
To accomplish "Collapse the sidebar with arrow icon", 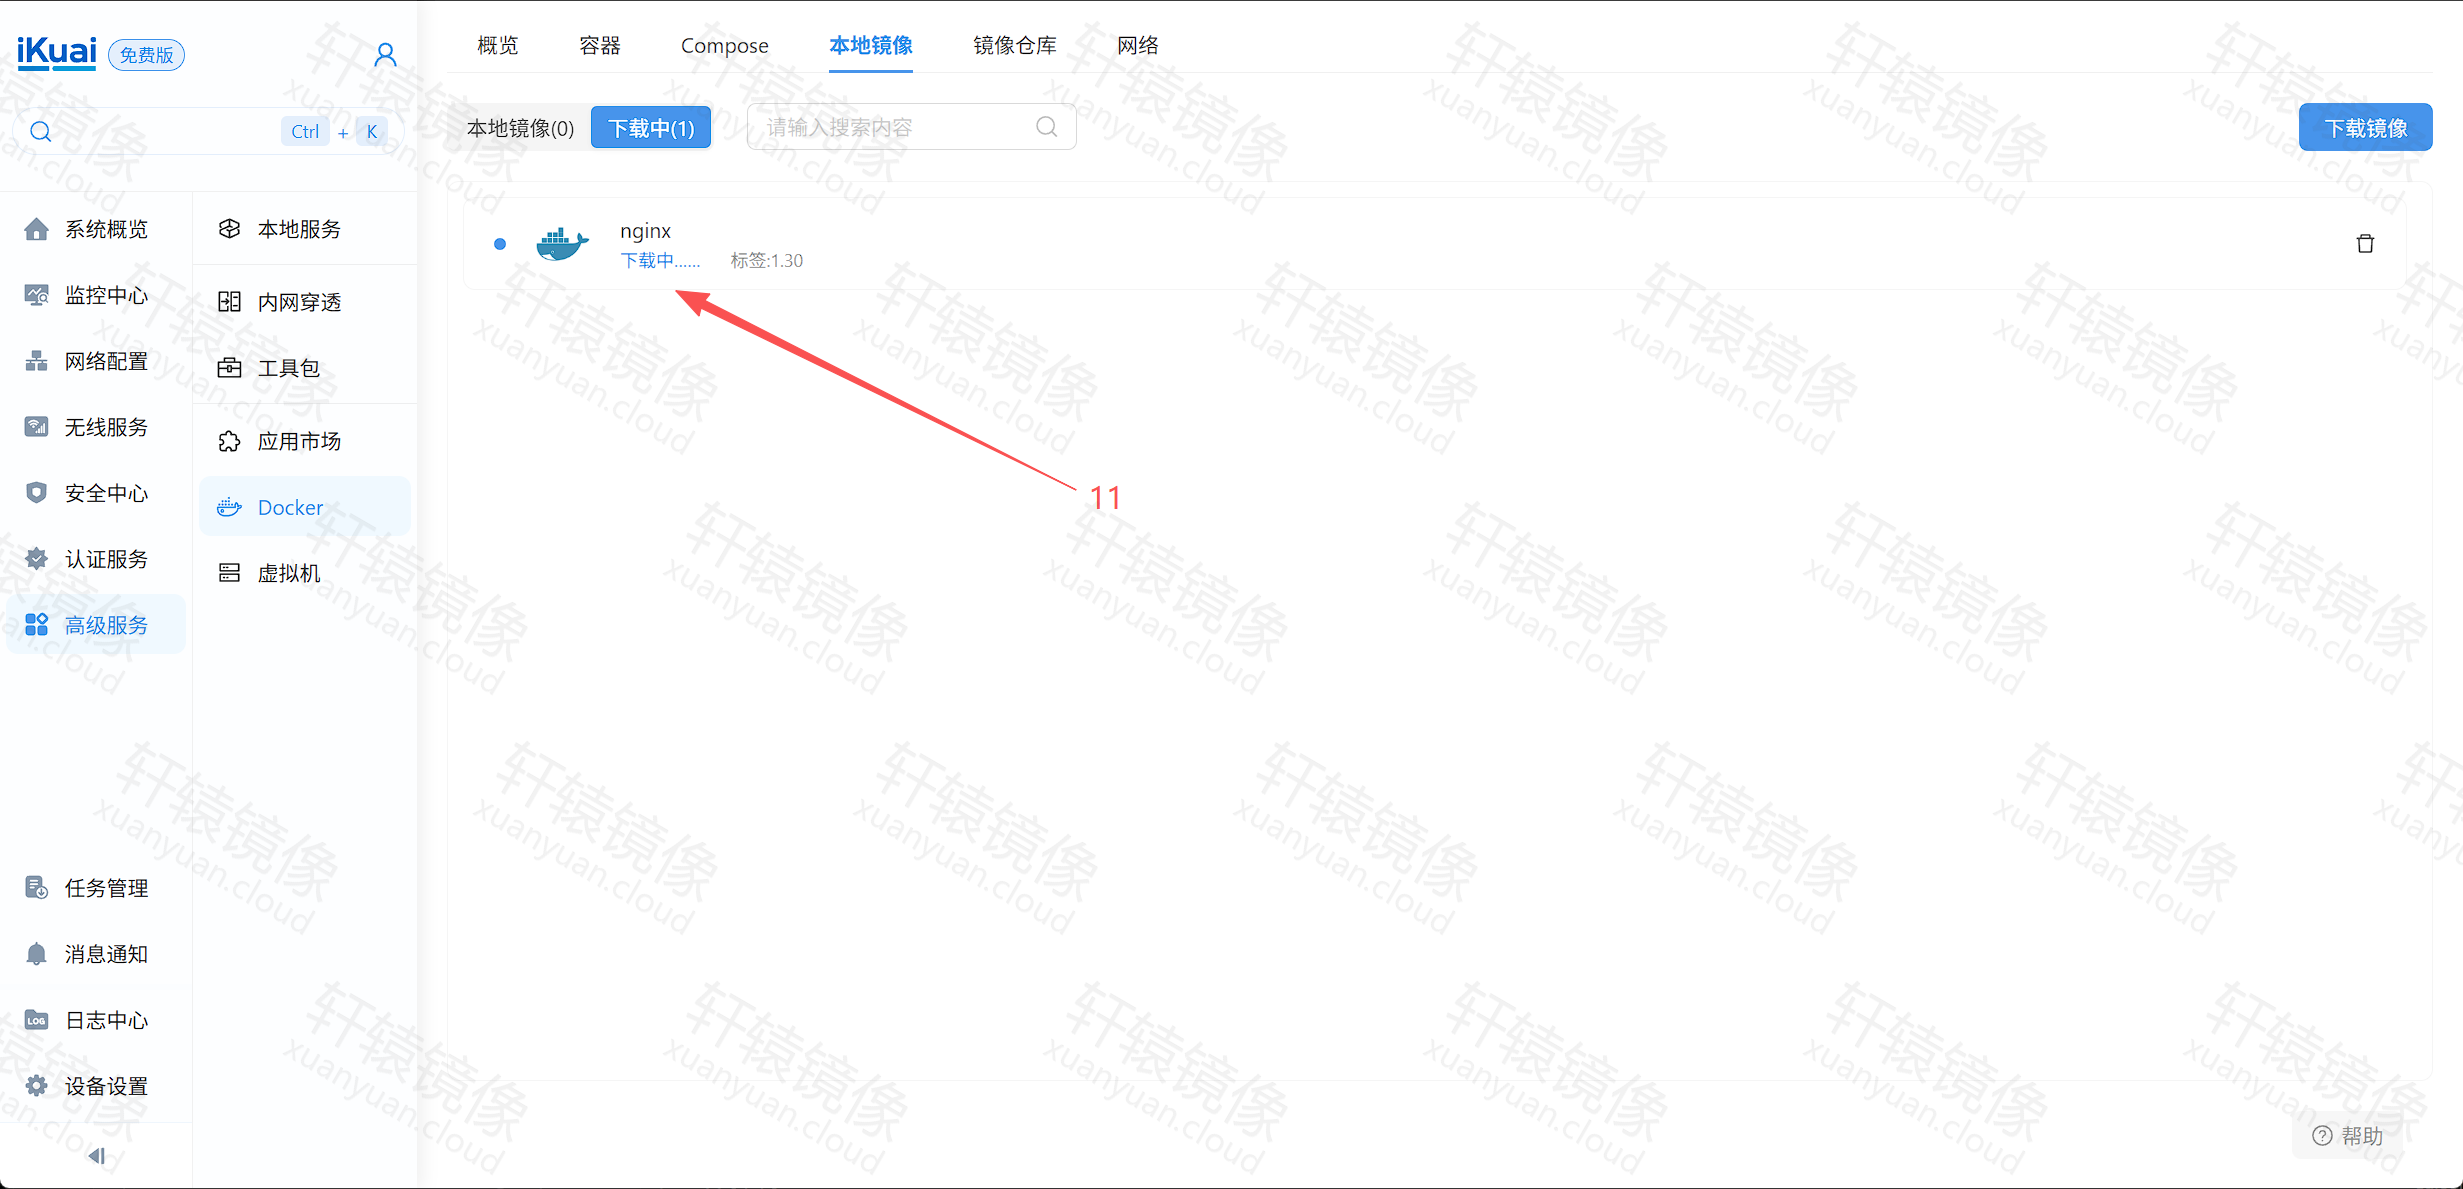I will [x=96, y=1156].
